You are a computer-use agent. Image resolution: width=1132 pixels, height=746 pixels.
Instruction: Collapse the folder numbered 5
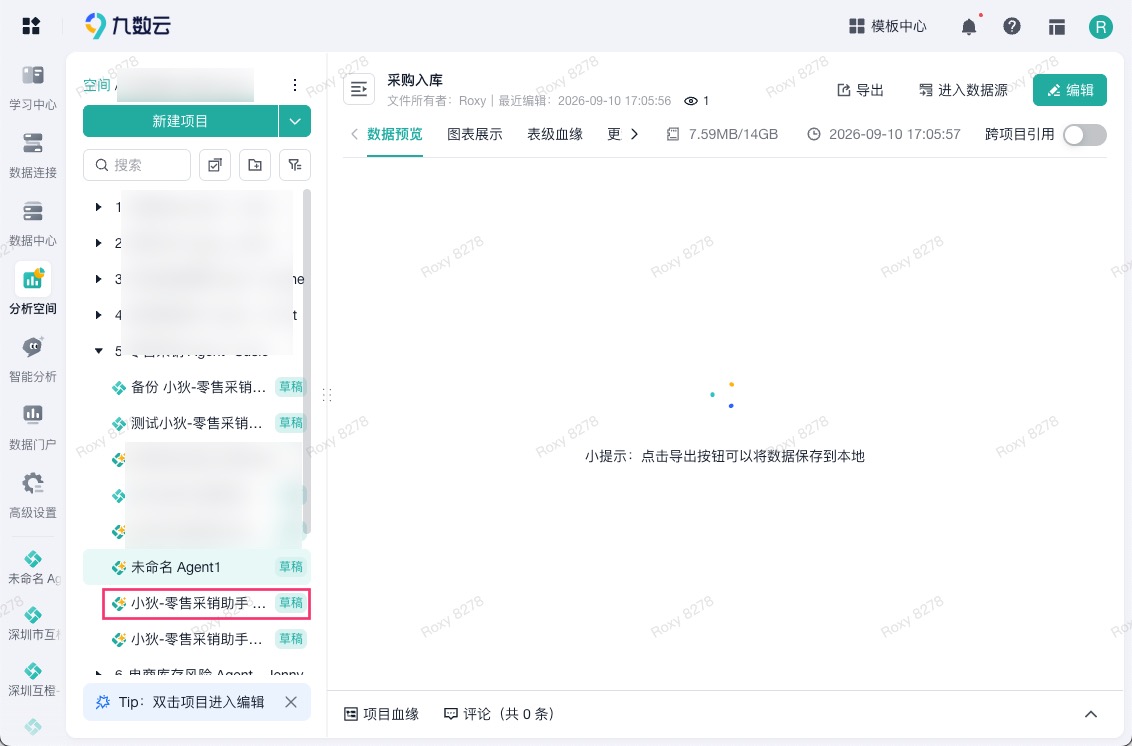[99, 351]
